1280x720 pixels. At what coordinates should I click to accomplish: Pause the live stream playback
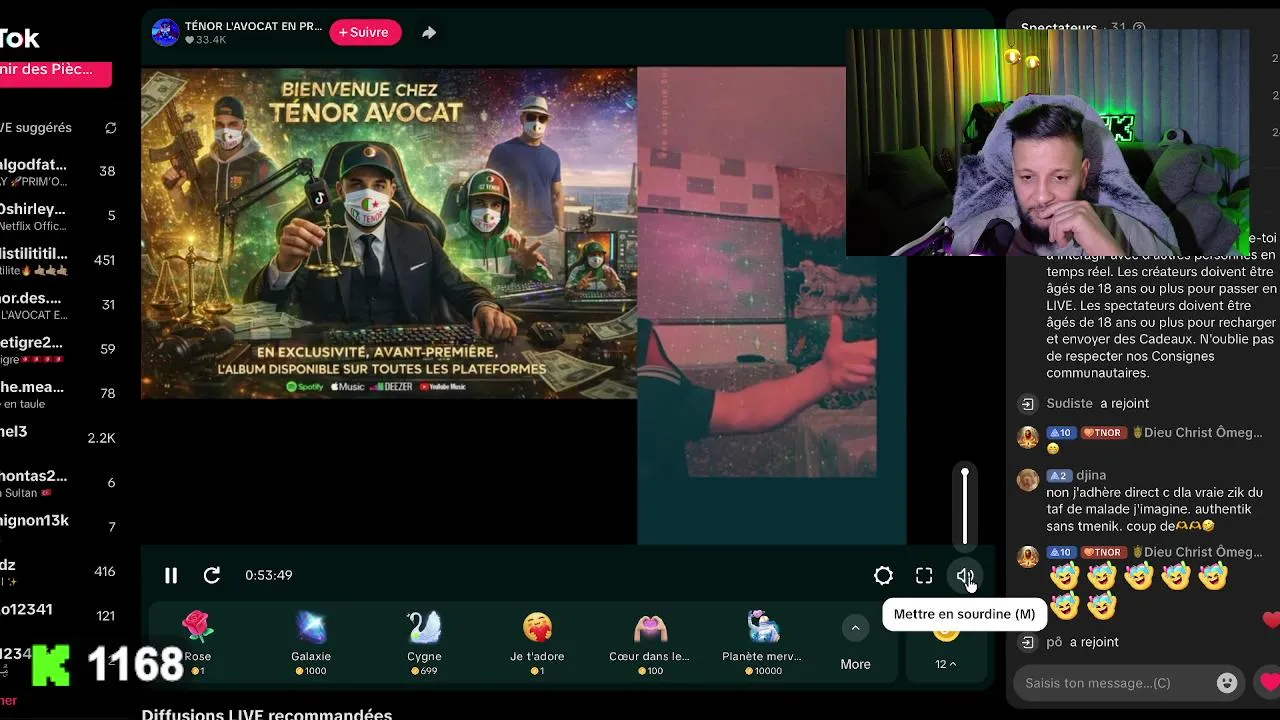tap(171, 575)
